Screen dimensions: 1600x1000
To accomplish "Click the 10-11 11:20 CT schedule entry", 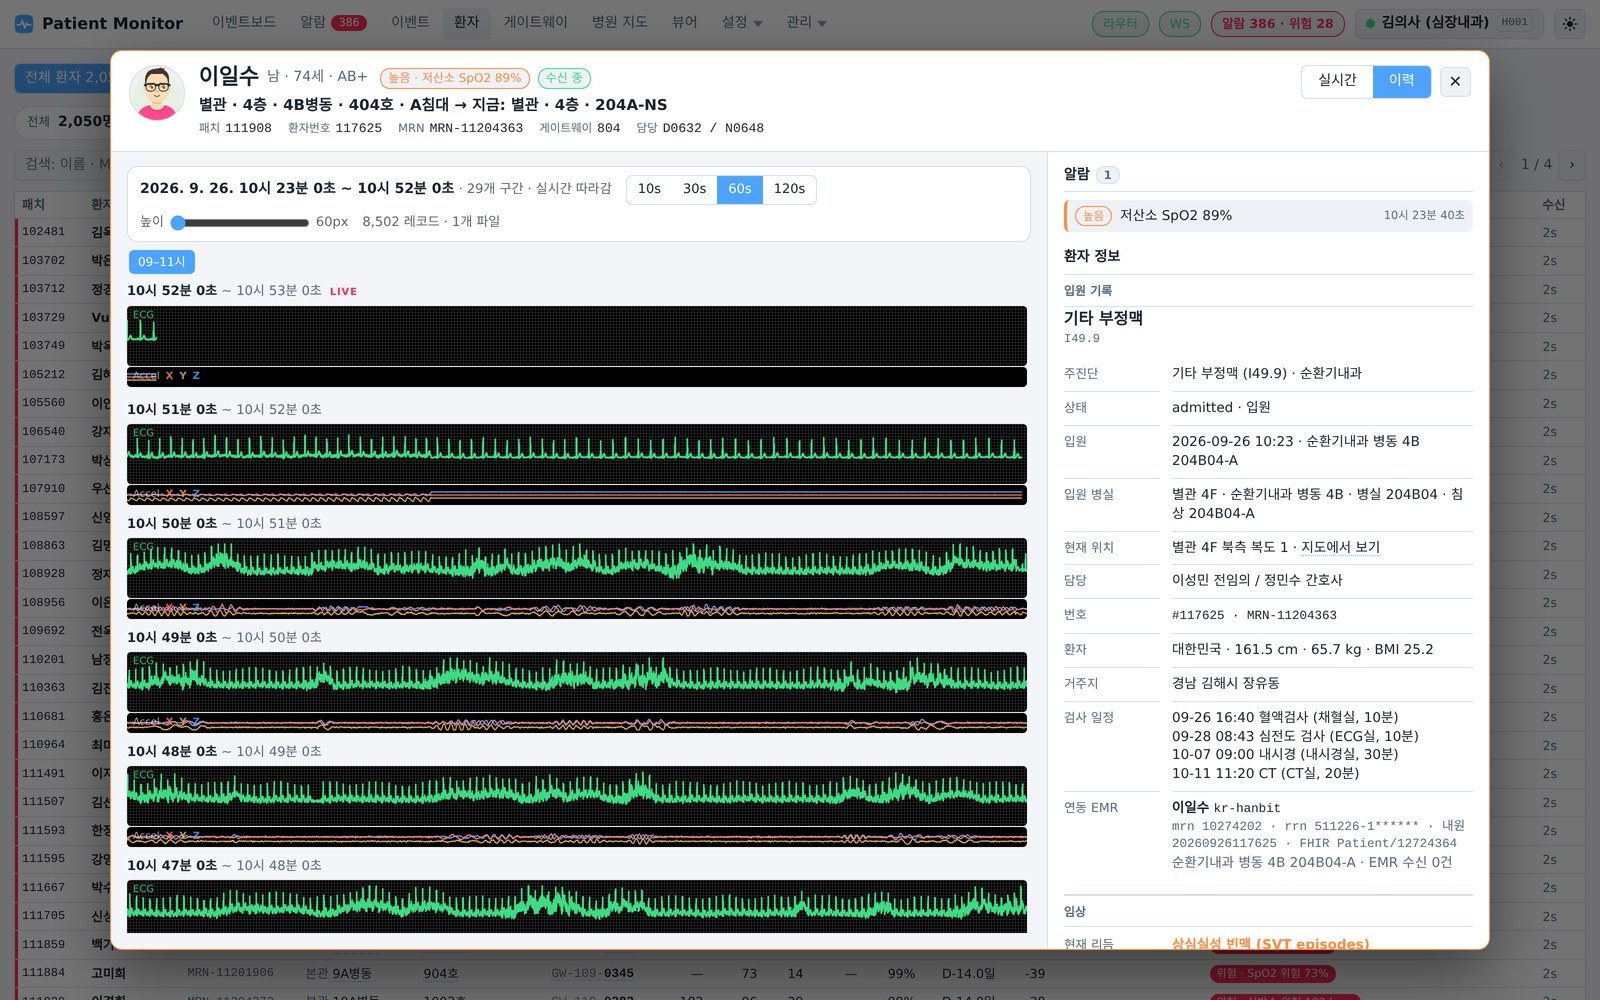I will 1265,773.
